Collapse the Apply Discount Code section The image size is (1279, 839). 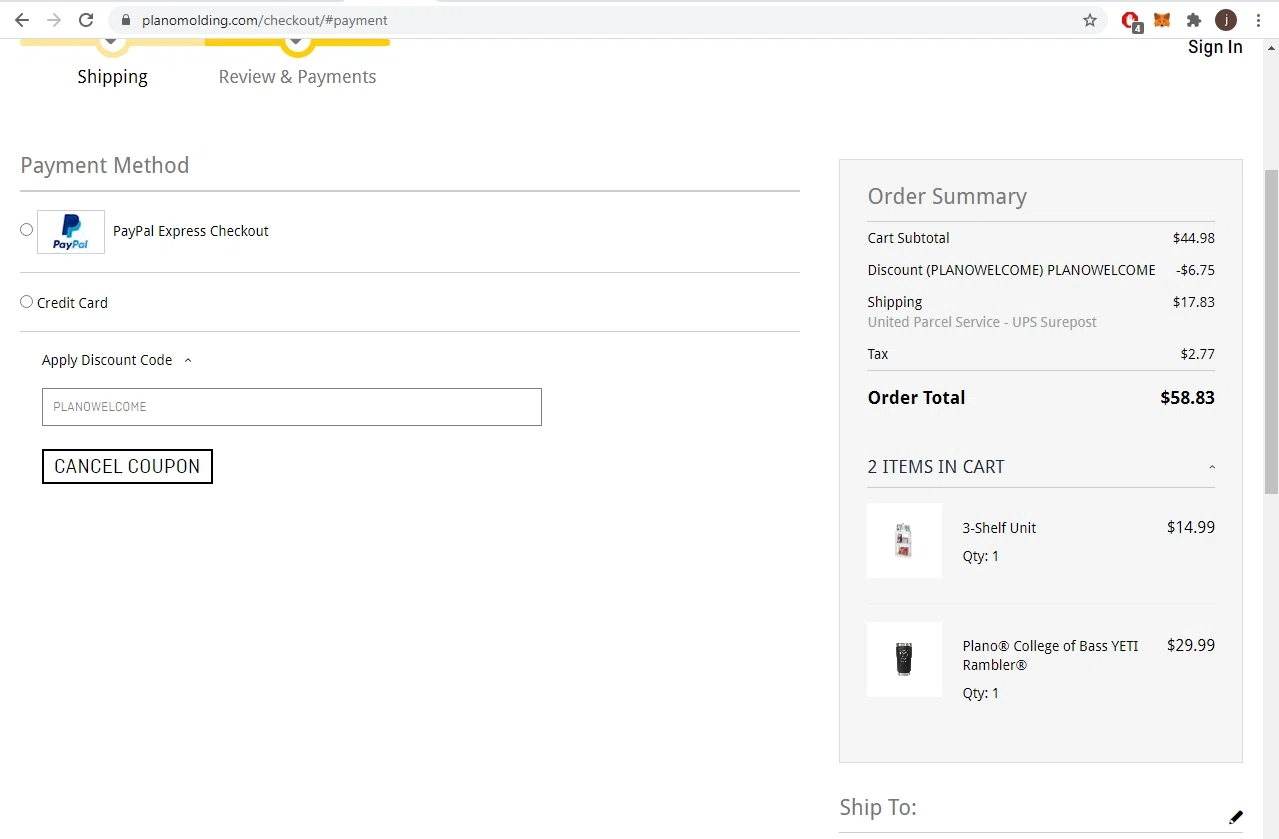116,360
